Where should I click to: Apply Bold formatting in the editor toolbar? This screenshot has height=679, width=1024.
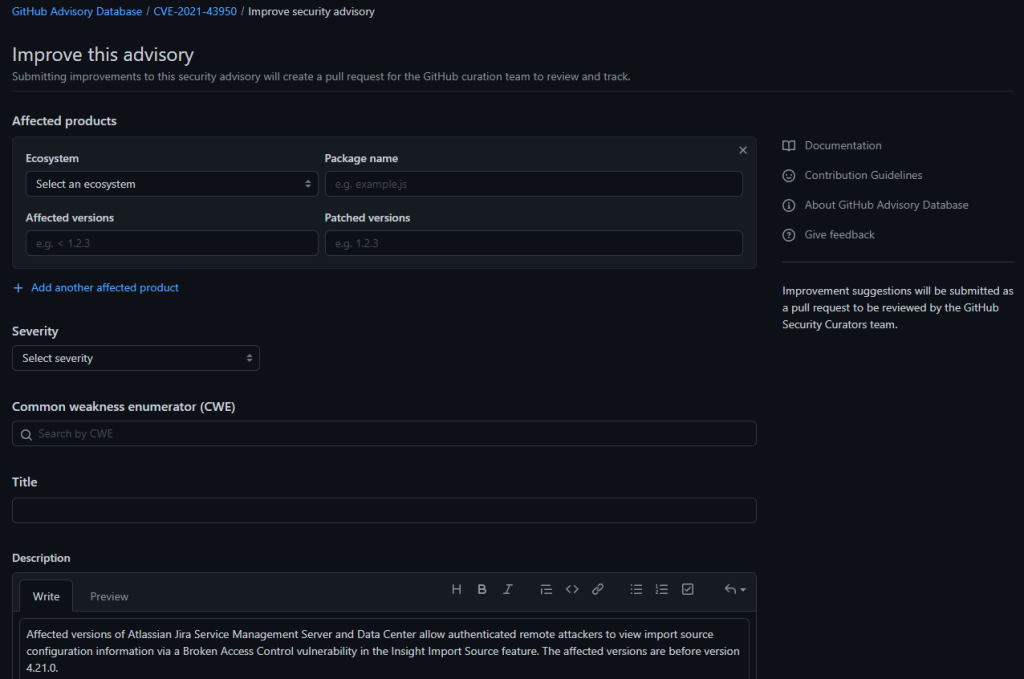(x=482, y=589)
